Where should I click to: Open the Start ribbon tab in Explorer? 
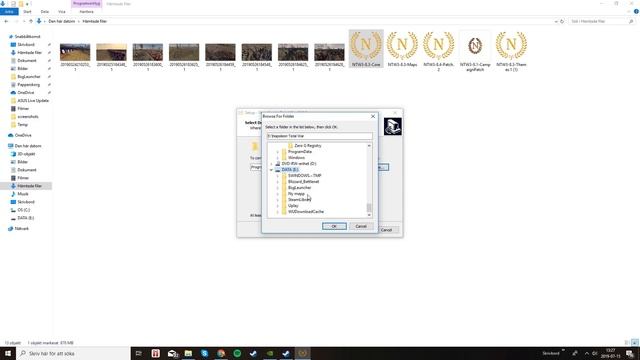click(27, 12)
